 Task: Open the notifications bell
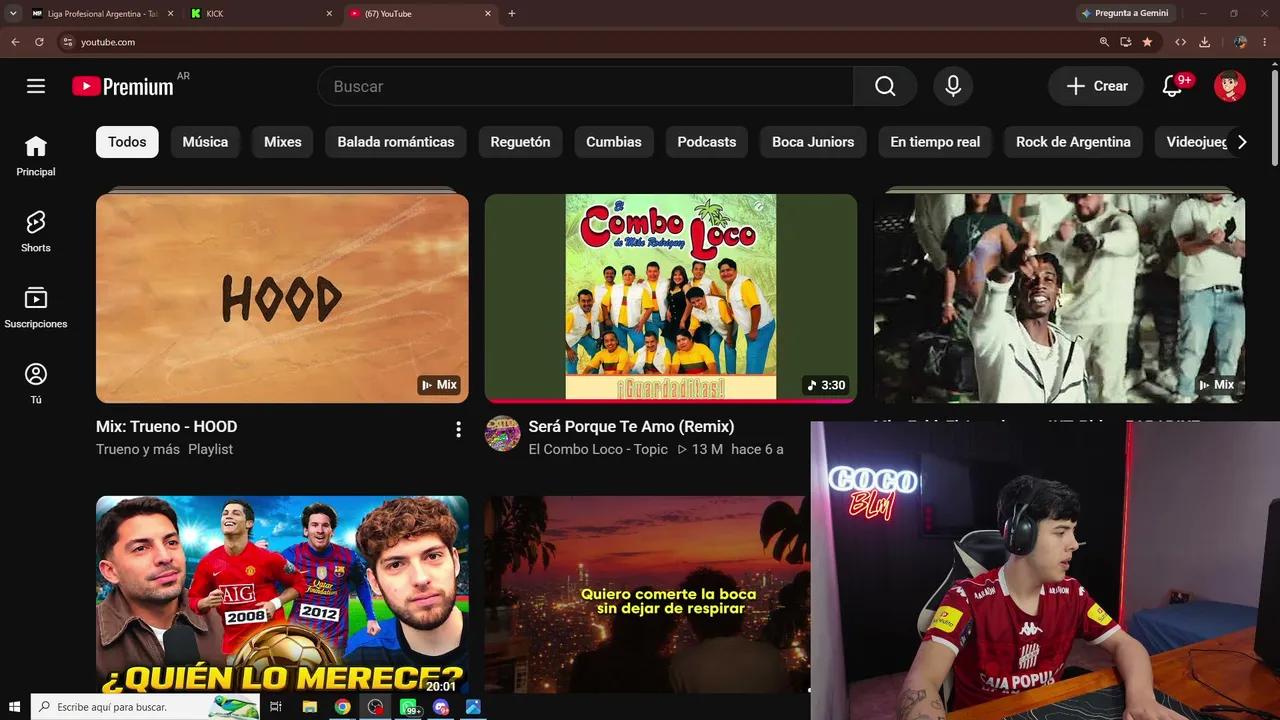1173,86
